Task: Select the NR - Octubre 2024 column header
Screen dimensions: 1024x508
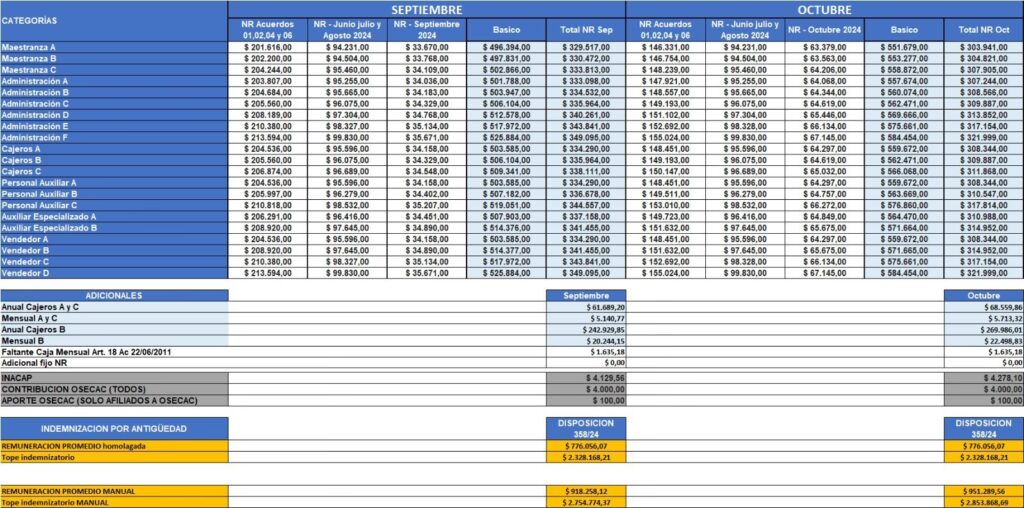Action: pos(824,30)
